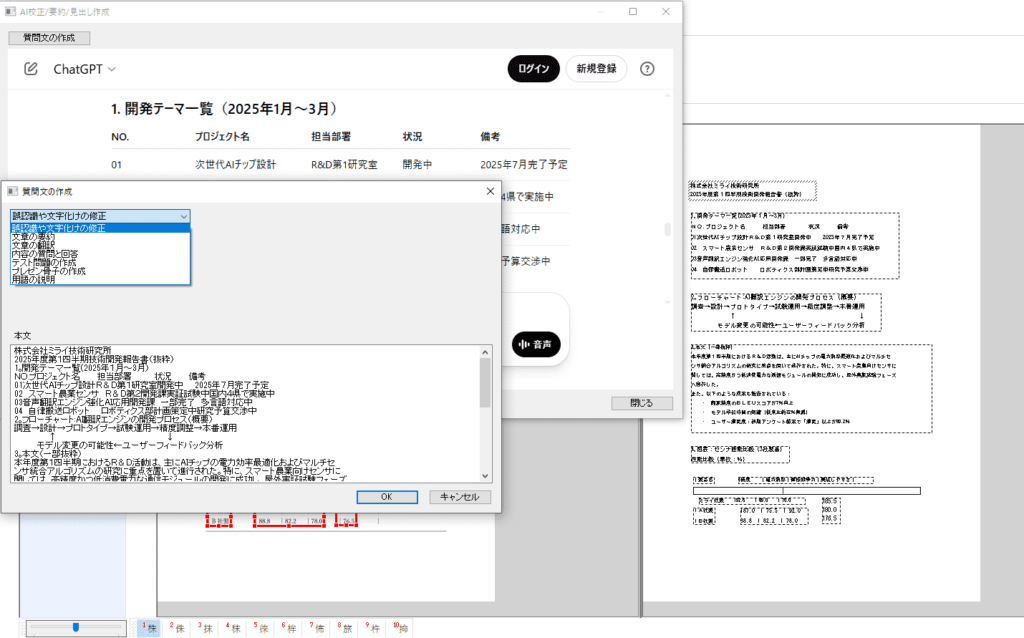
Task: Select candidate character number 1
Action: 149,628
